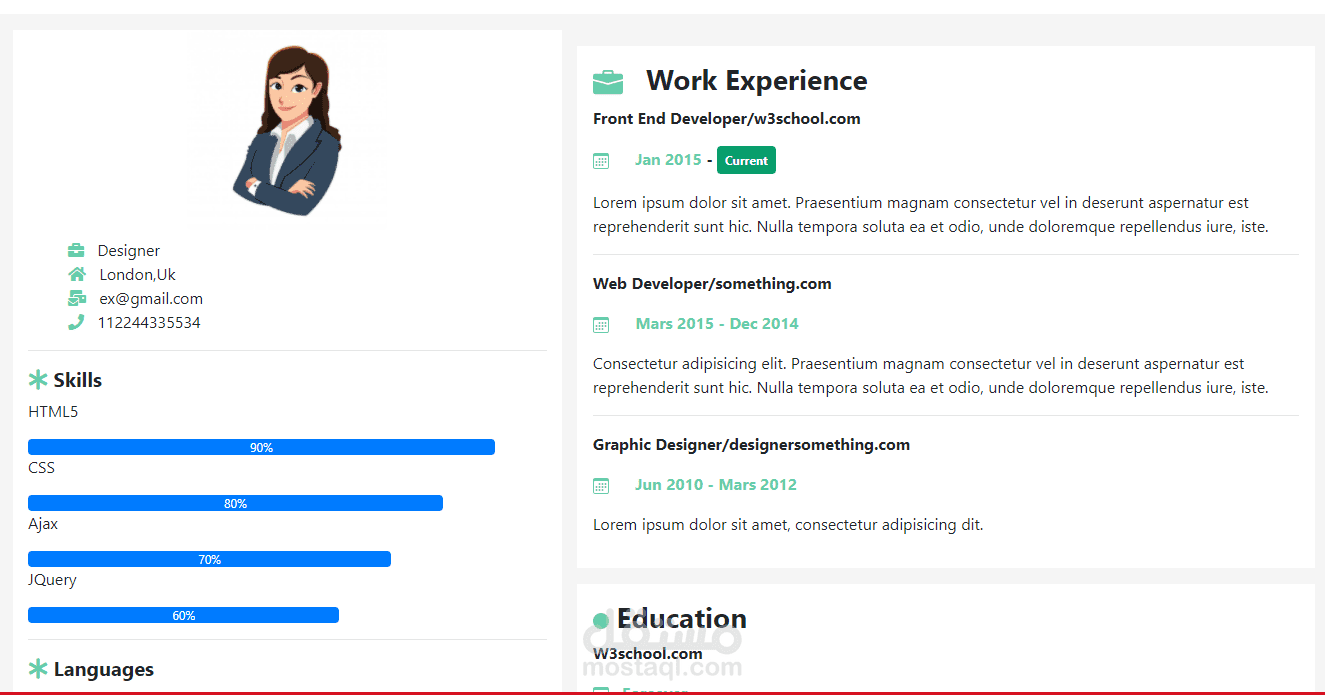
Task: Click the briefcase icon beside Designer
Action: pyautogui.click(x=76, y=250)
